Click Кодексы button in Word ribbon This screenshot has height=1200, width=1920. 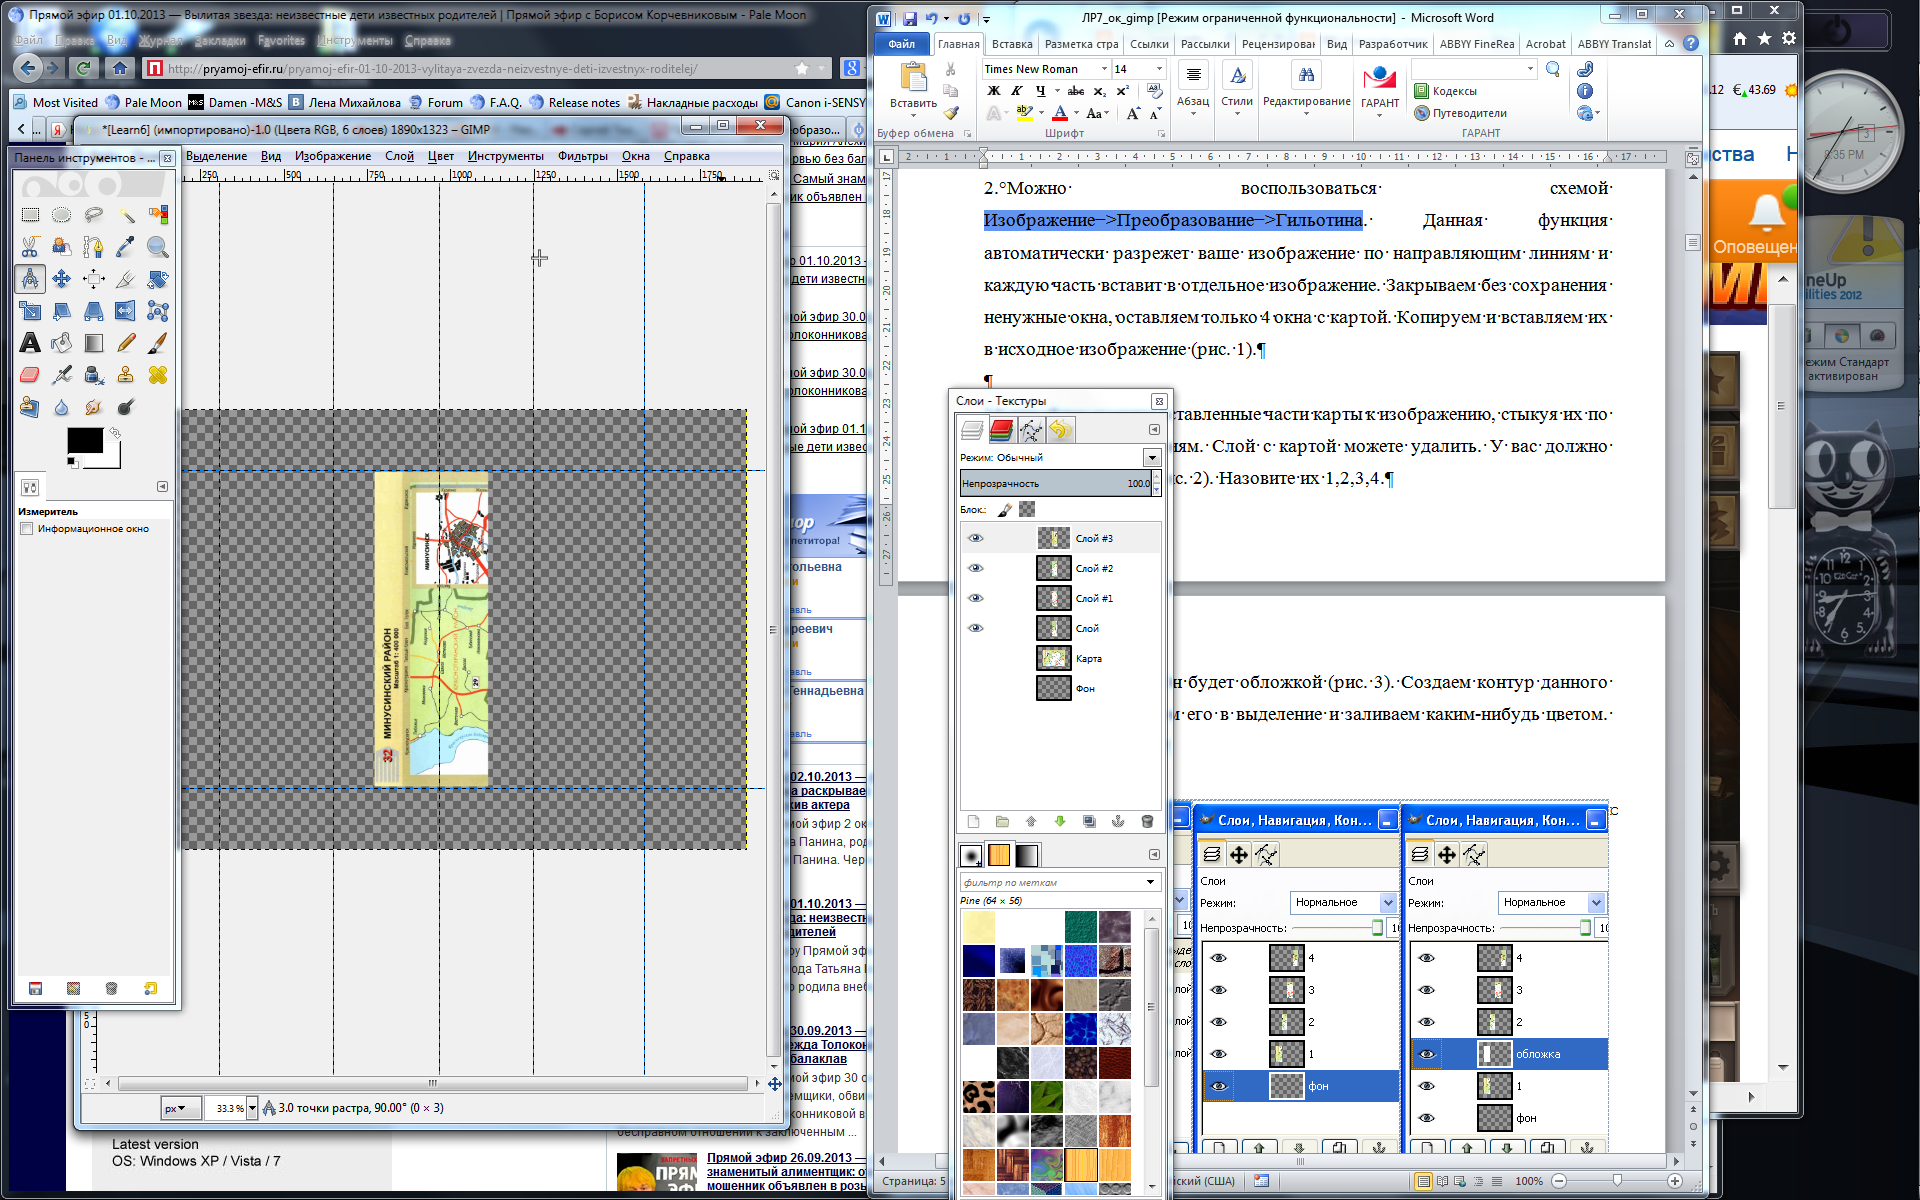(x=1445, y=91)
